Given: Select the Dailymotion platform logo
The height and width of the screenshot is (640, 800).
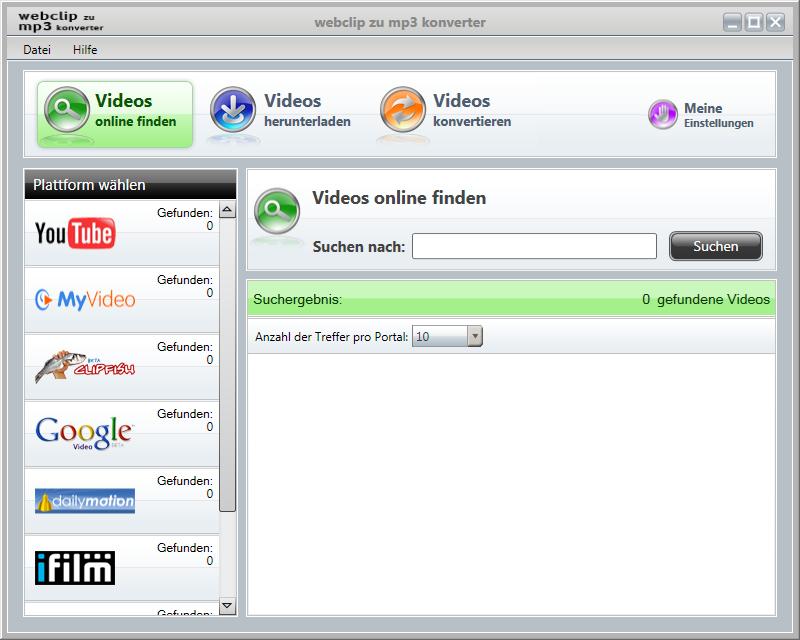Looking at the screenshot, I should (x=85, y=501).
